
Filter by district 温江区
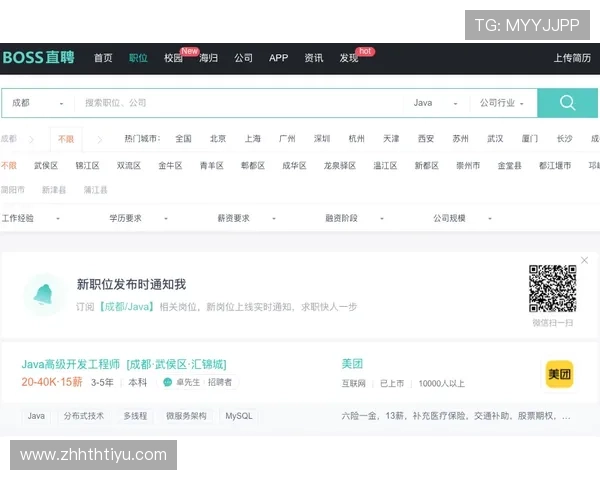385,166
